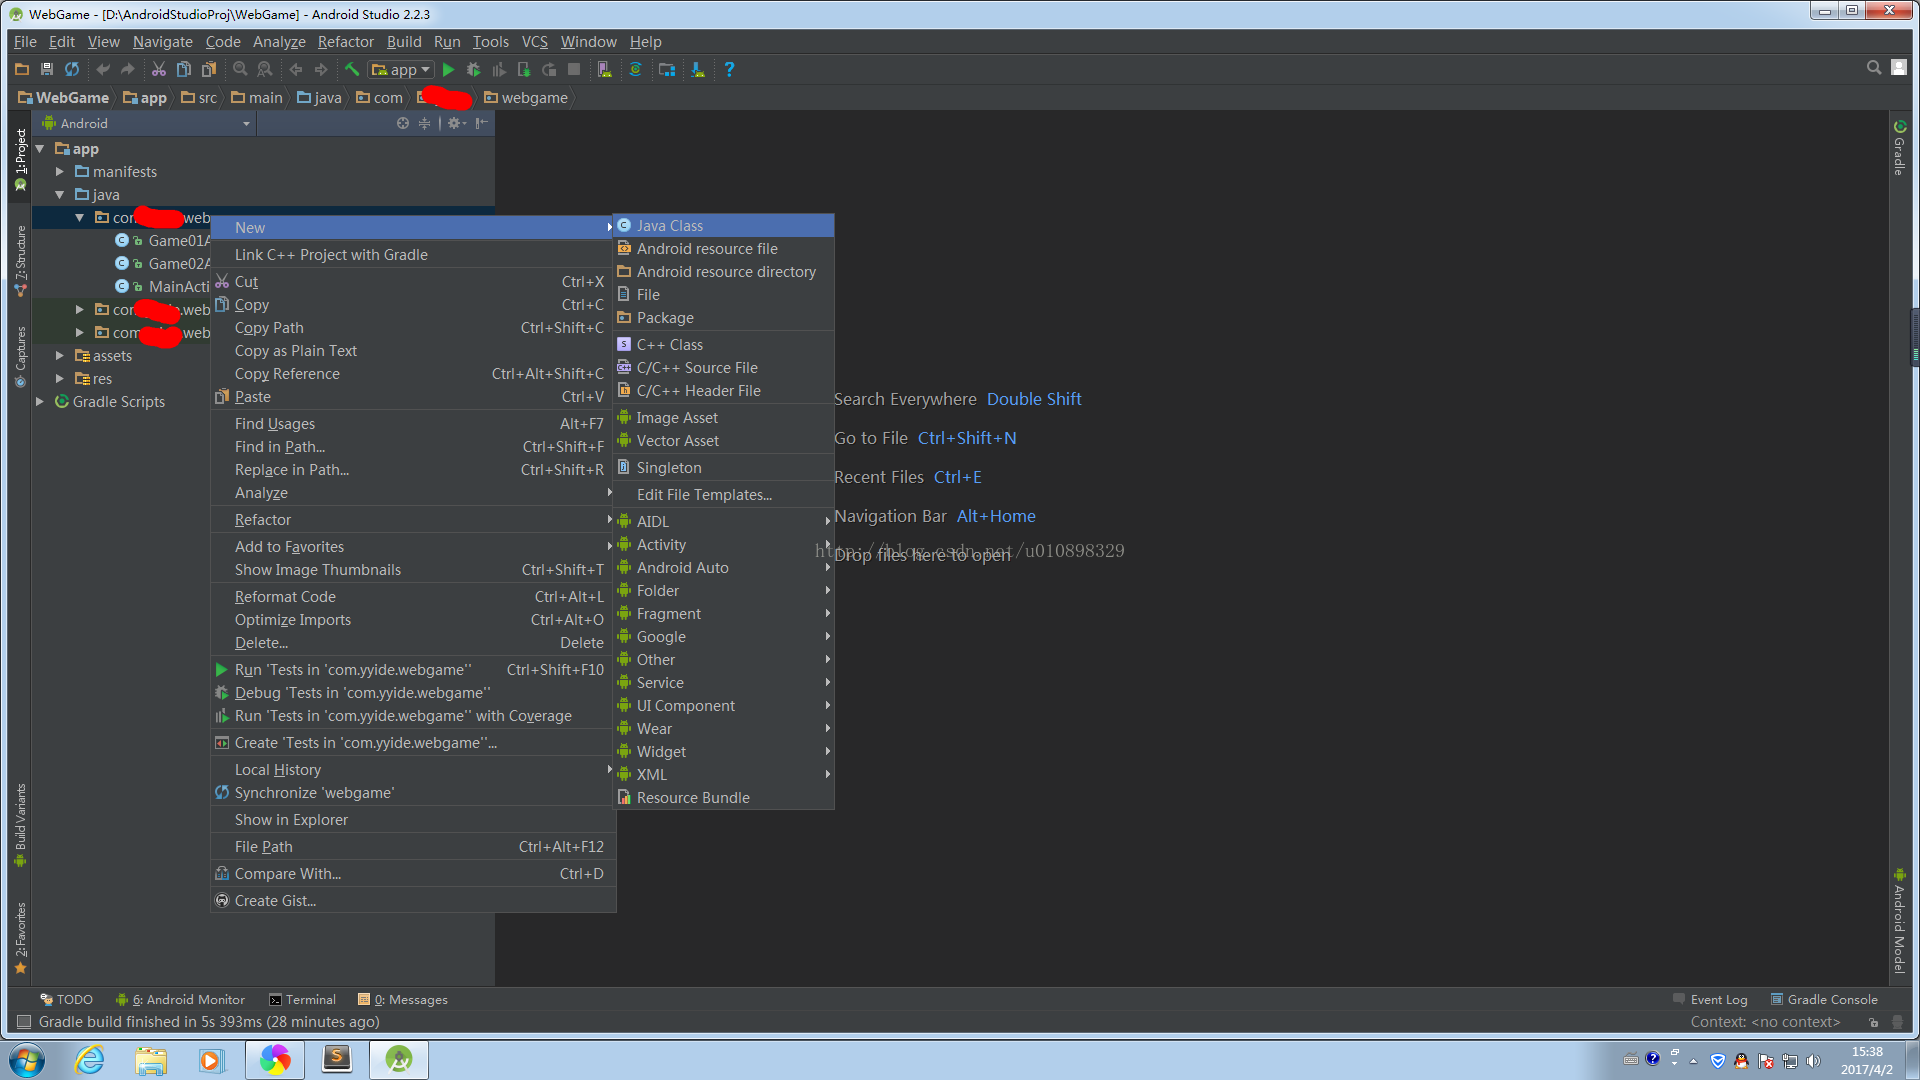Toggle the Gradle side tool window
This screenshot has width=1920, height=1080.
coord(1899,148)
